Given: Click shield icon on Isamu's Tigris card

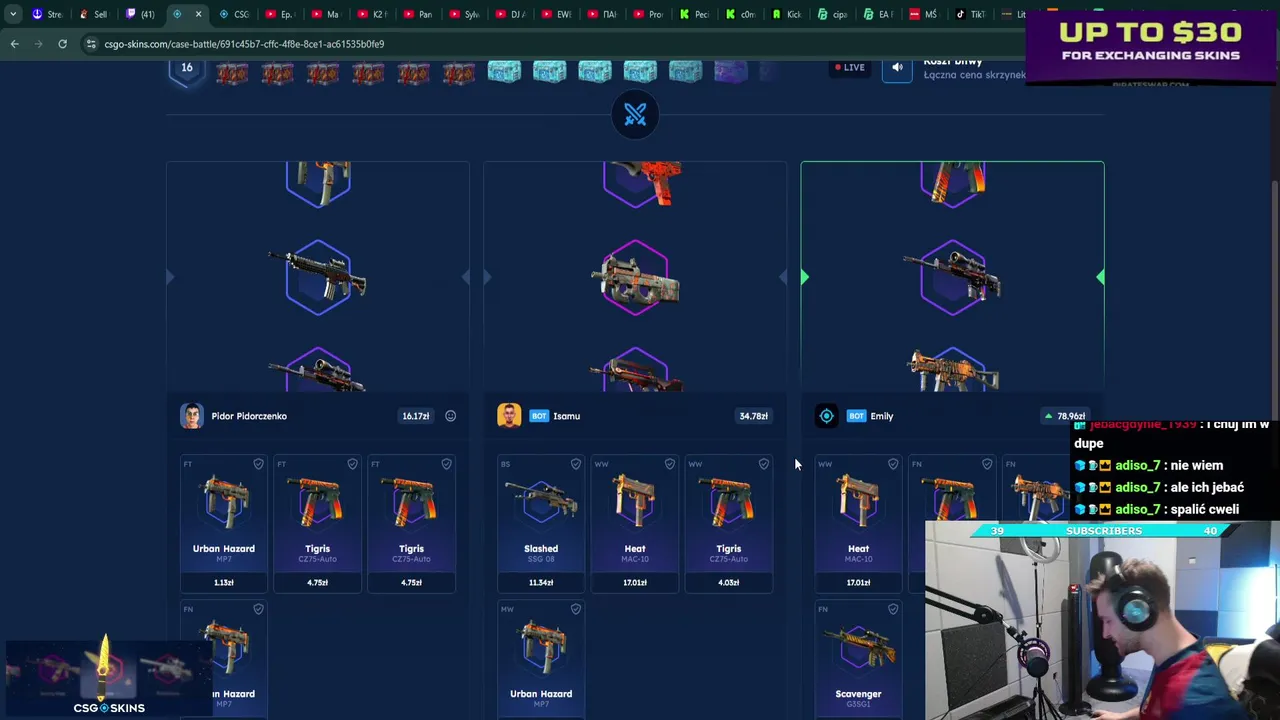Looking at the screenshot, I should [x=764, y=464].
